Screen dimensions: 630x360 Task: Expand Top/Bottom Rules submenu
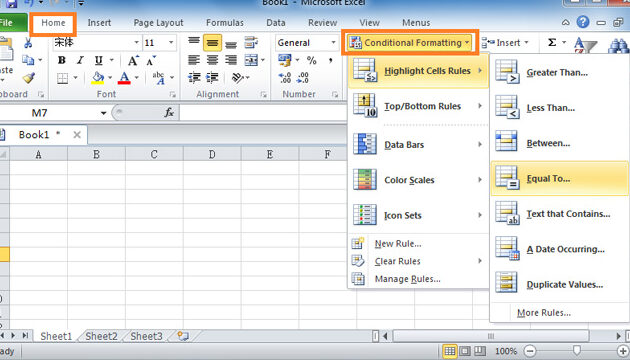pyautogui.click(x=418, y=106)
